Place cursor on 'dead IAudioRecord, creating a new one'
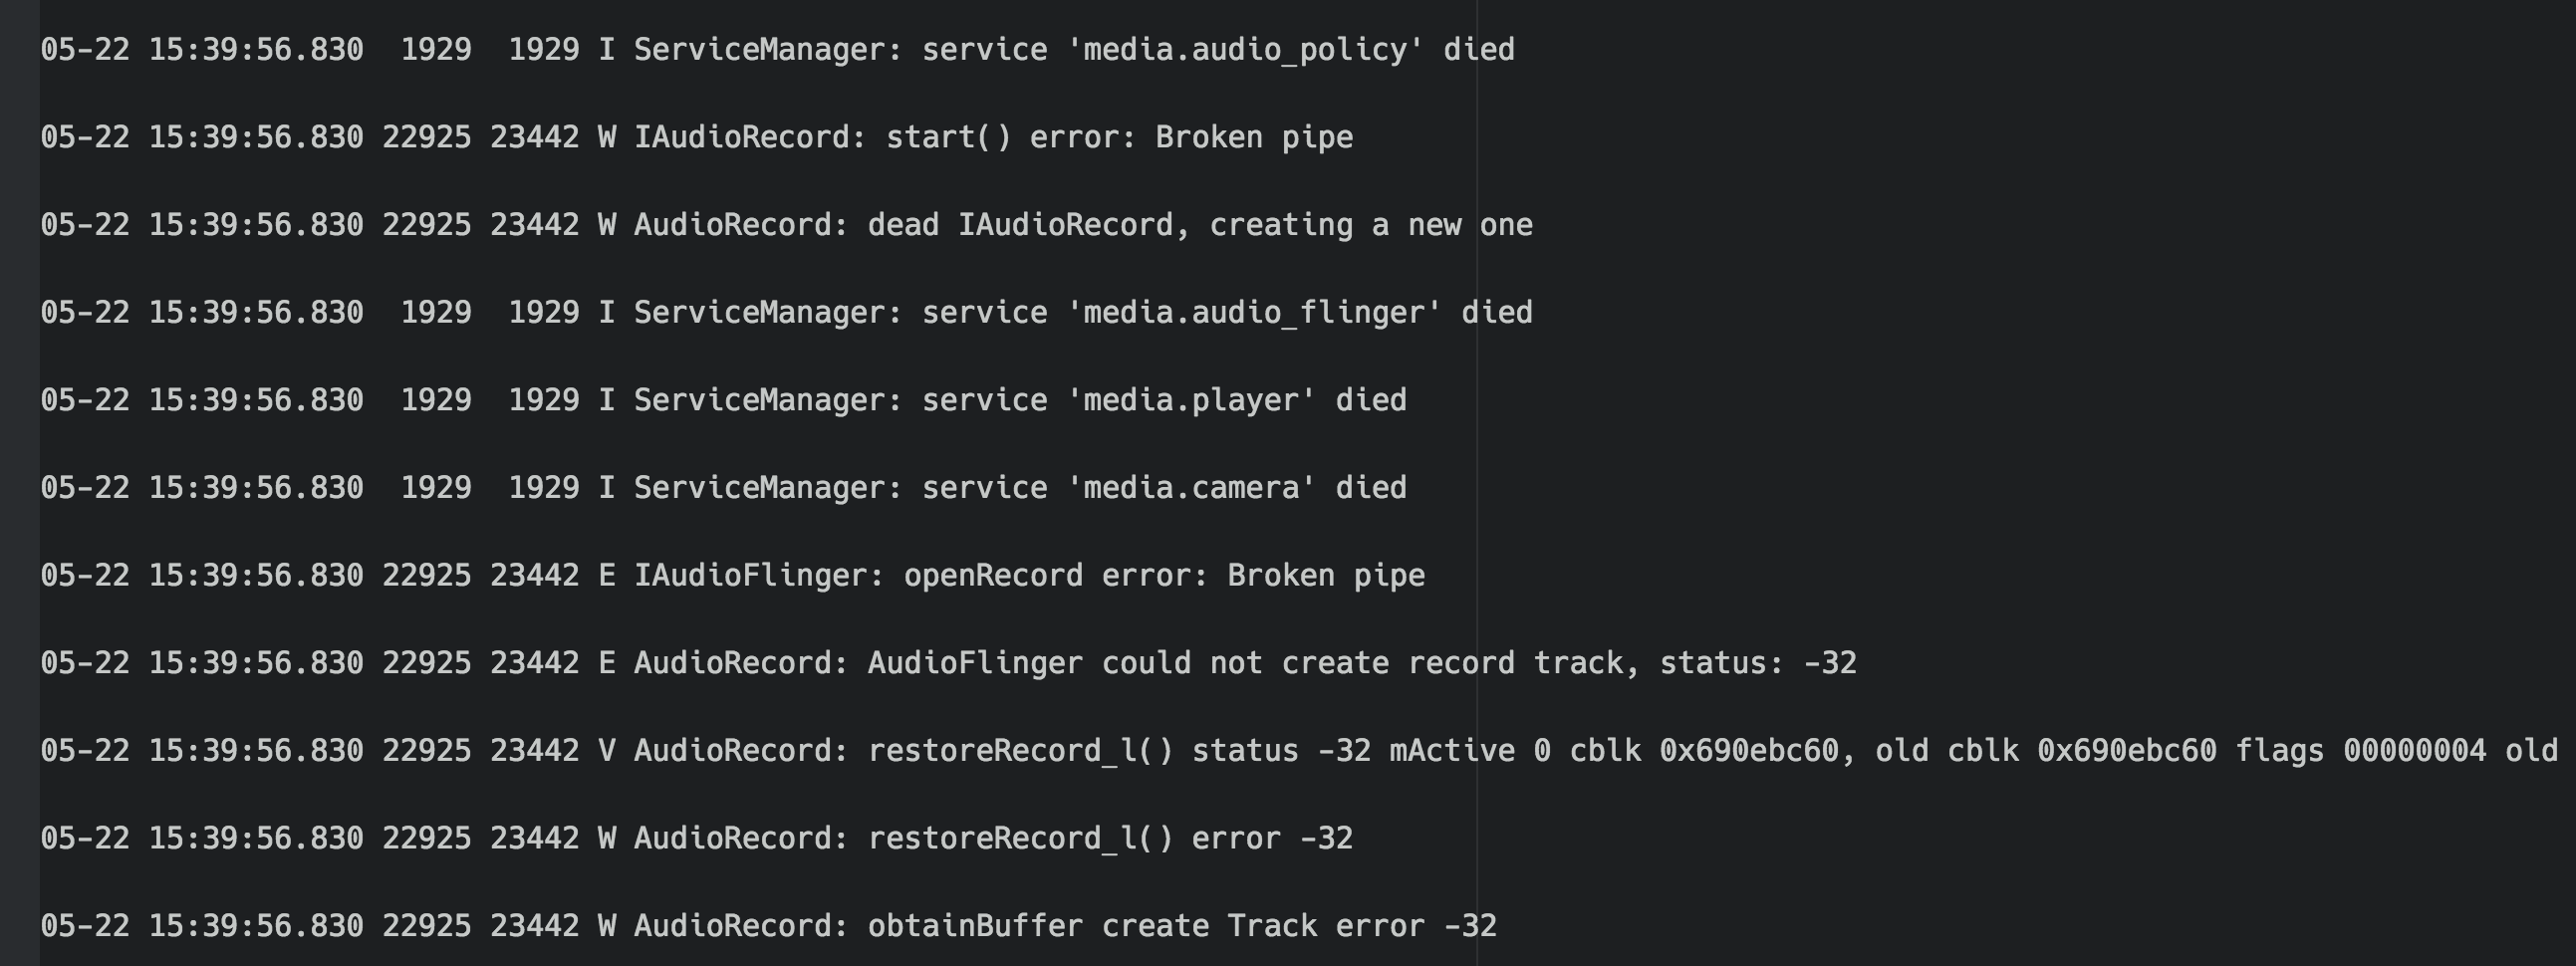This screenshot has height=966, width=2576. coord(1199,225)
